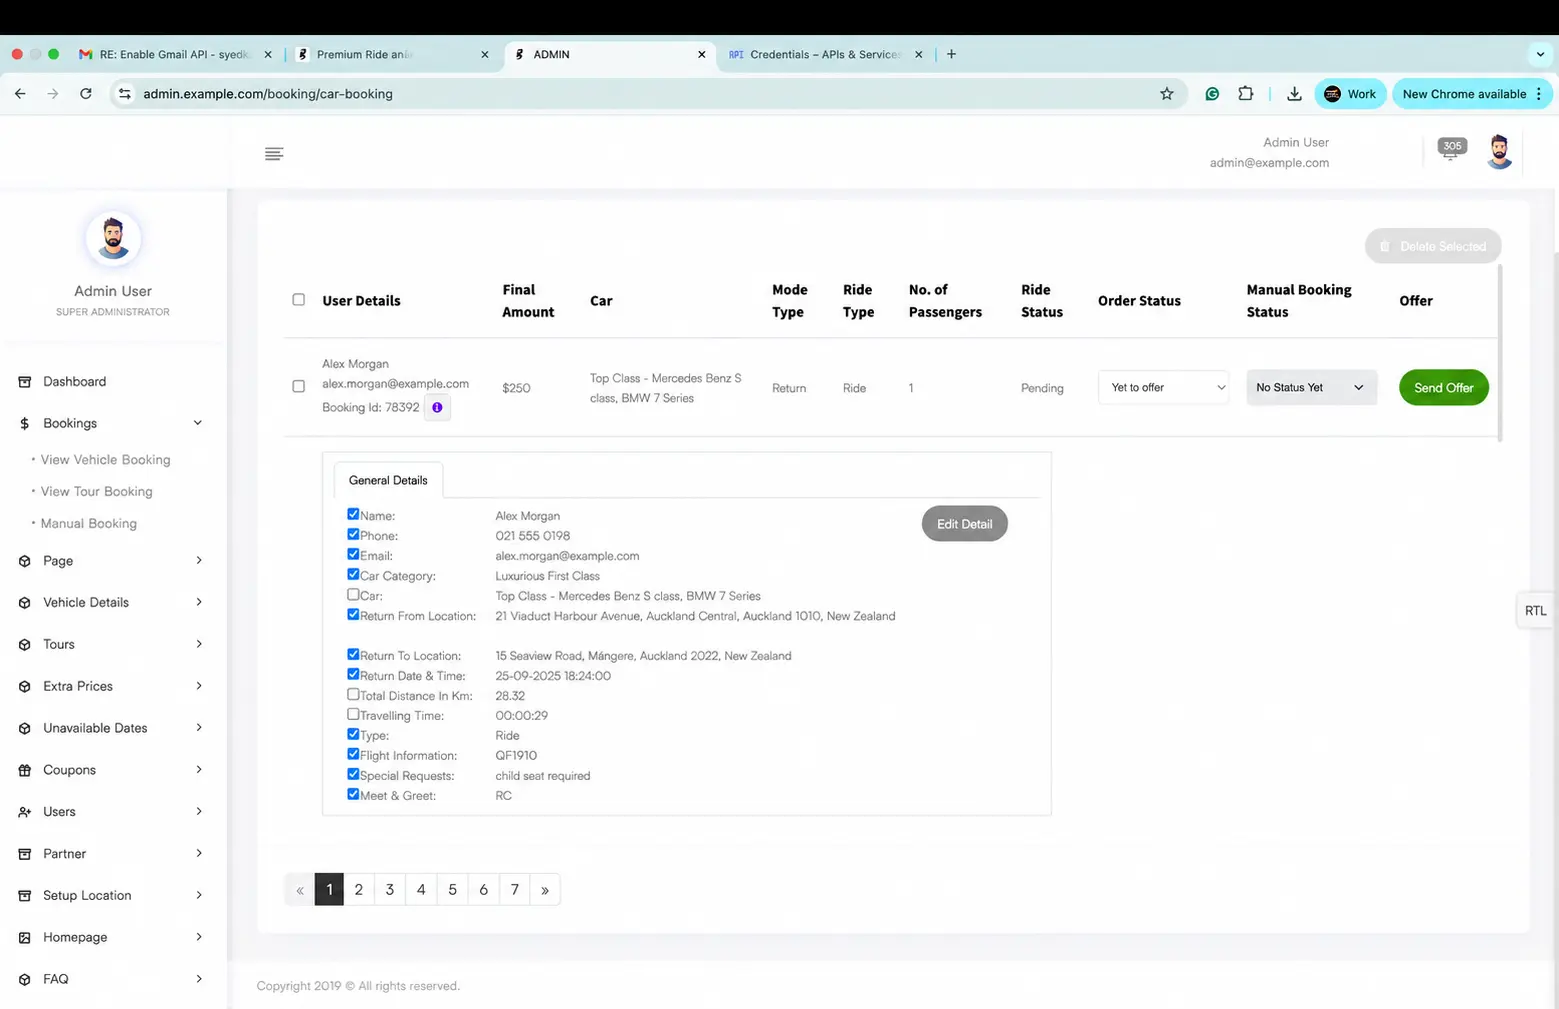Click the Coupons gift icon in sidebar
The image size is (1559, 1009).
pyautogui.click(x=25, y=770)
